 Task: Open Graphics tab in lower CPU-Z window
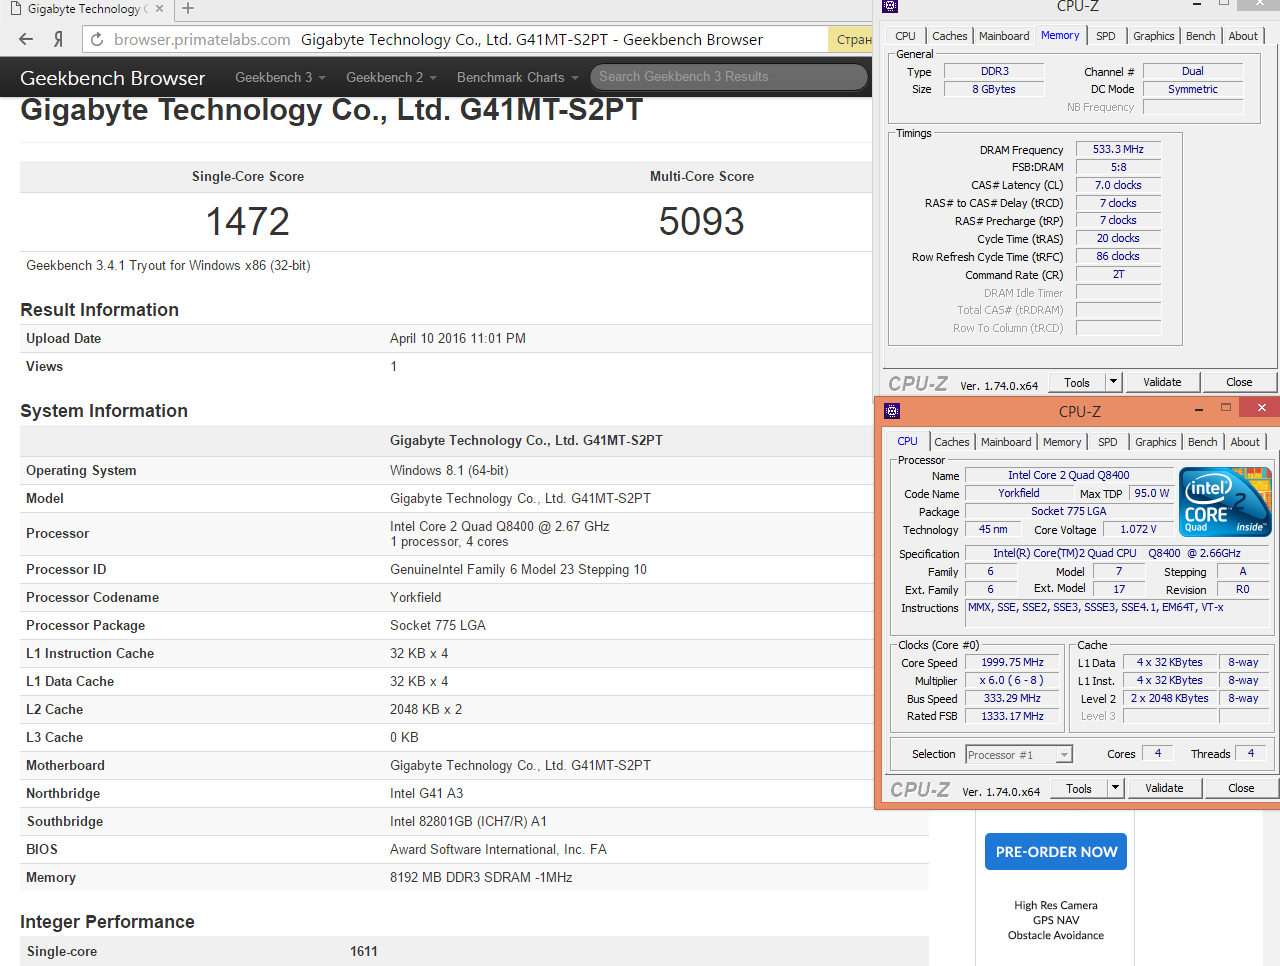1155,442
